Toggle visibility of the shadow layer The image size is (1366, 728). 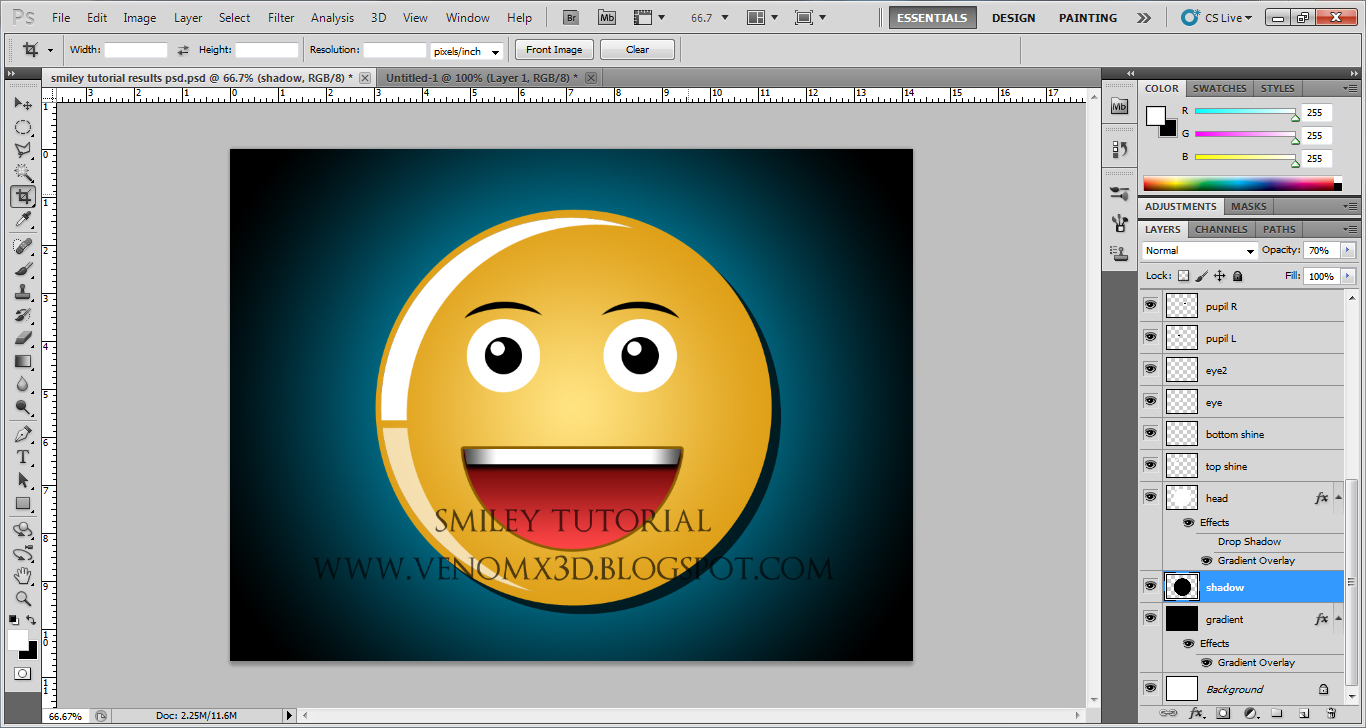(x=1150, y=586)
